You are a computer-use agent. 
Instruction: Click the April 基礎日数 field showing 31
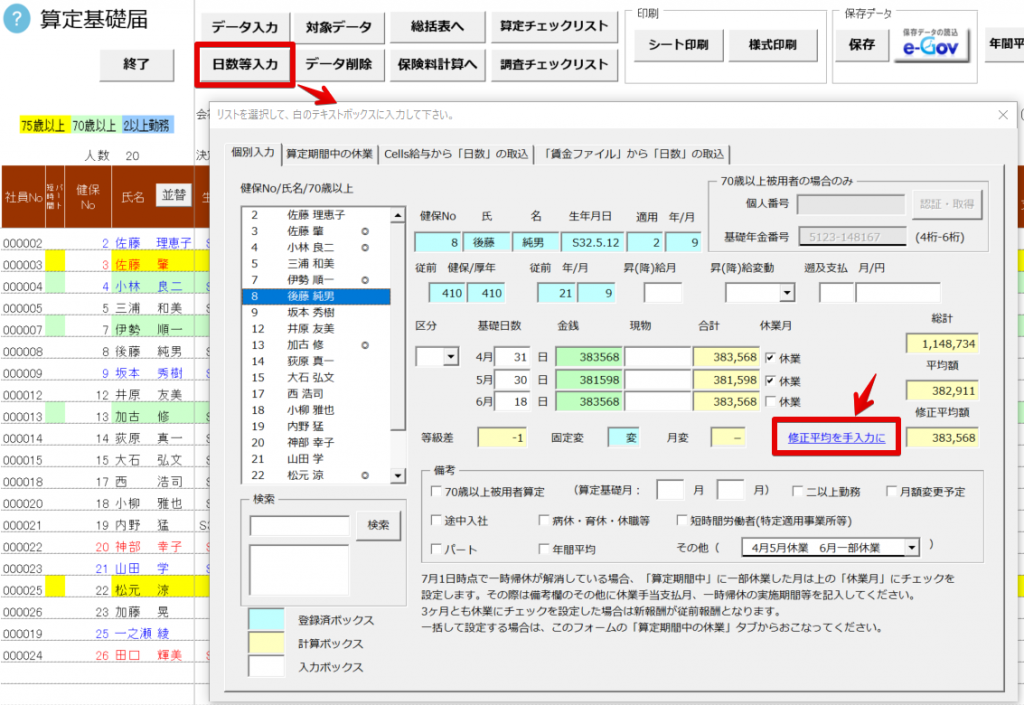click(513, 357)
